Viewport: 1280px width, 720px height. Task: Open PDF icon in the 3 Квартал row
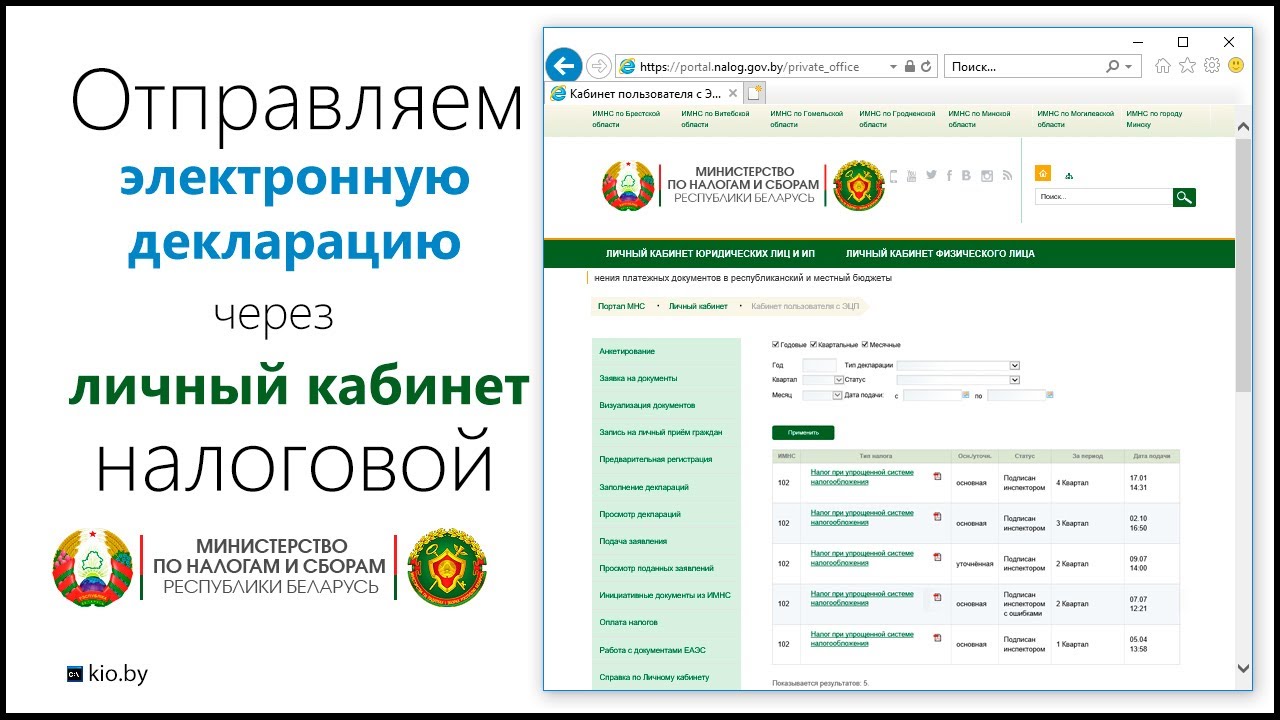pos(937,517)
